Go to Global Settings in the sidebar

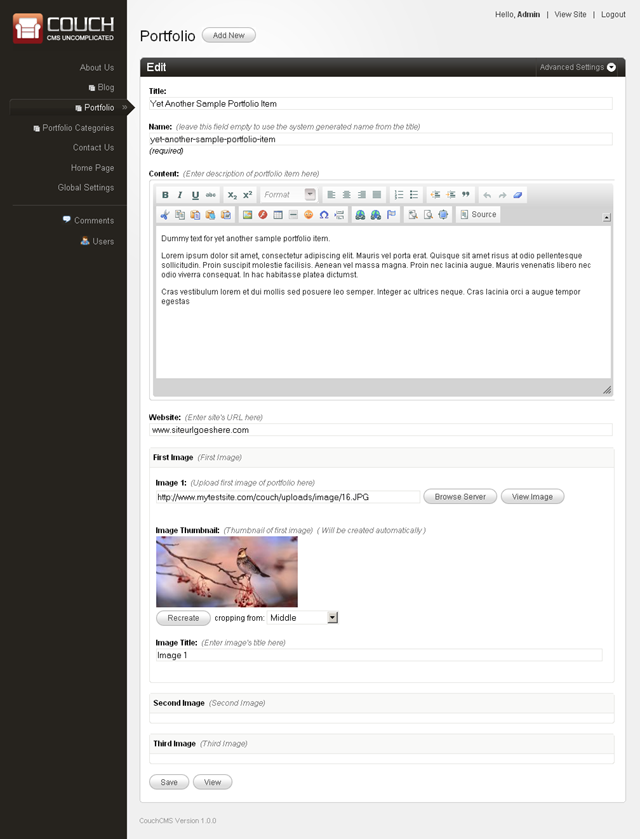click(86, 188)
